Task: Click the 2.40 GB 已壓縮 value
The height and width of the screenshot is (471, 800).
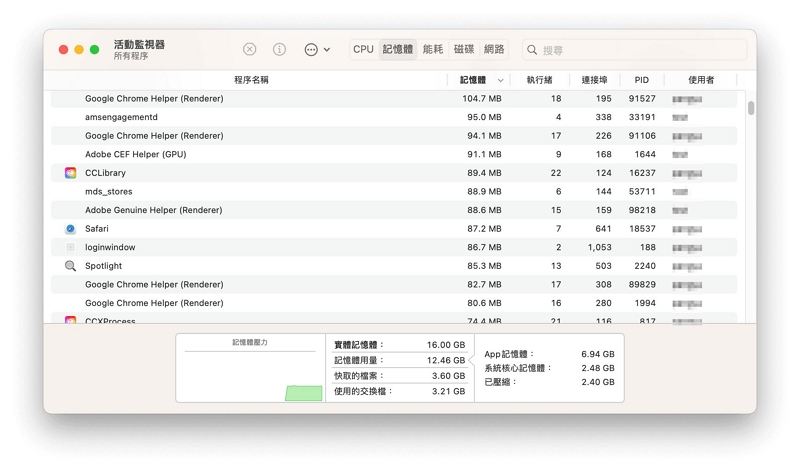Action: coord(597,382)
